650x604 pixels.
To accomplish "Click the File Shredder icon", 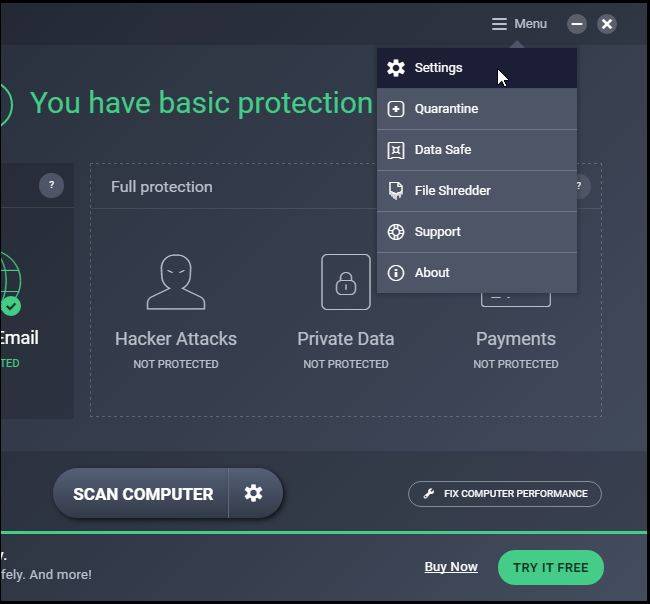I will point(396,191).
